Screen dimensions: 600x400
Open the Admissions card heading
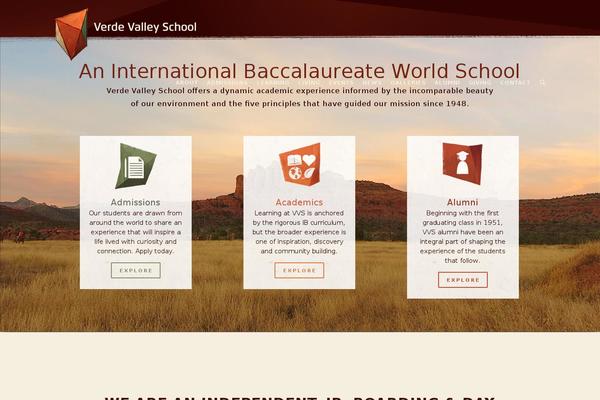point(135,202)
